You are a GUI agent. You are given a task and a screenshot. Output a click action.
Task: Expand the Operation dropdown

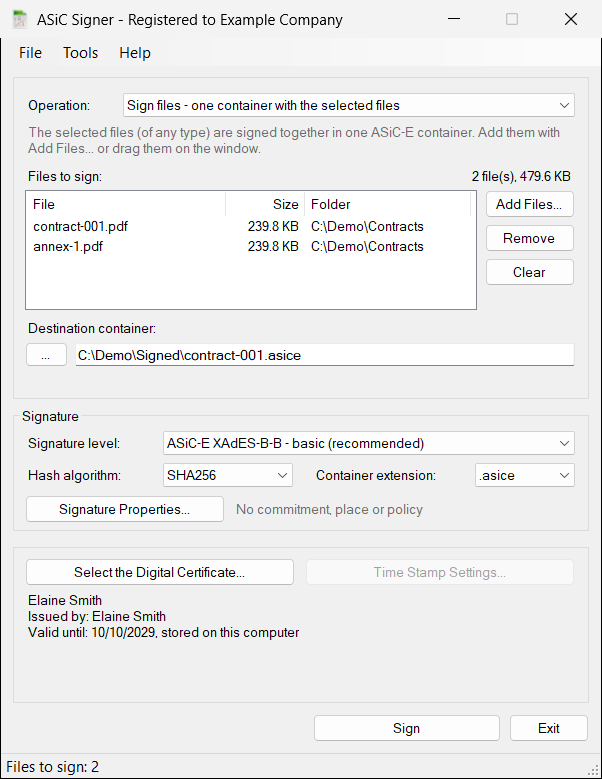click(x=349, y=105)
